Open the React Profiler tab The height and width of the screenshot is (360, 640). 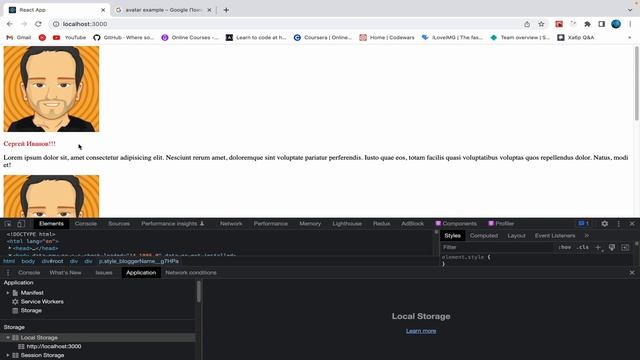click(x=501, y=224)
